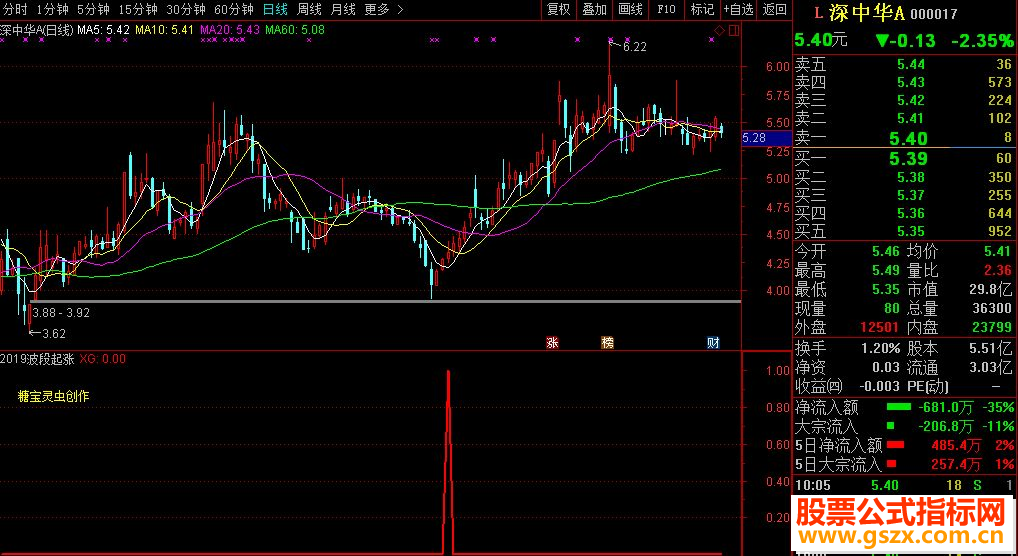Image resolution: width=1018 pixels, height=556 pixels.
Task: Select the 15分钟 chart period
Action: [138, 9]
